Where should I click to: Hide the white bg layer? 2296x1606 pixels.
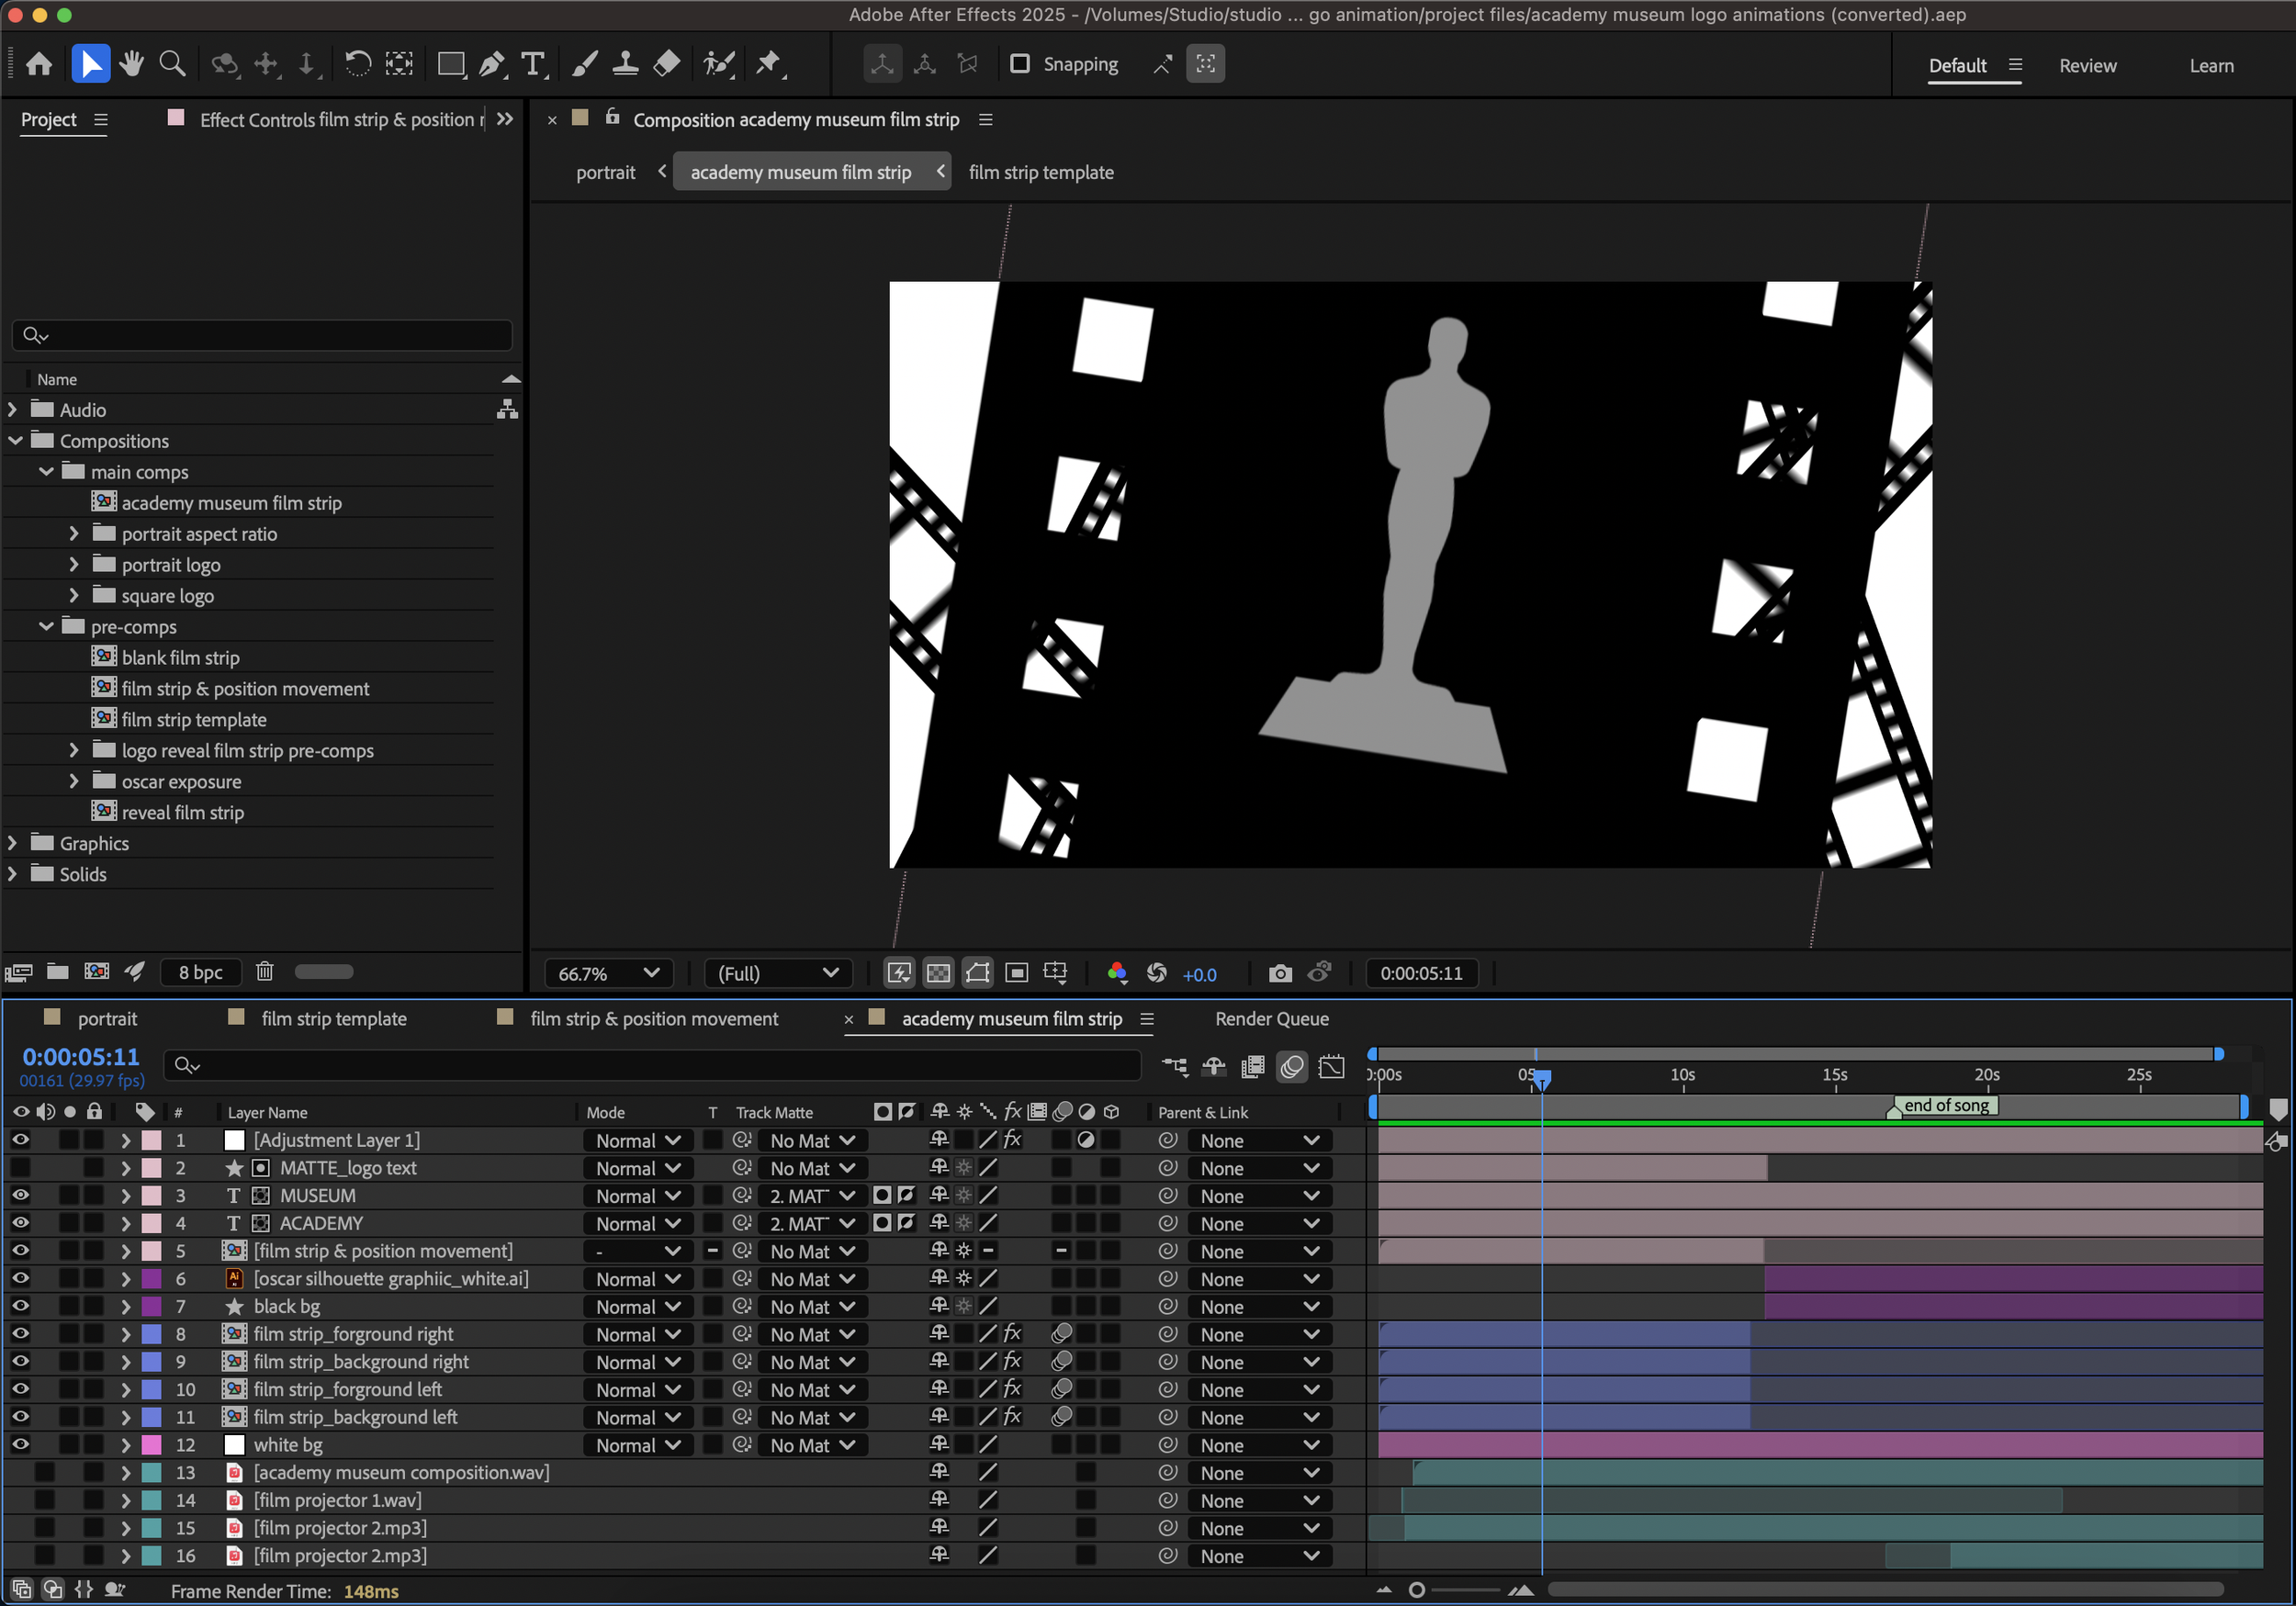point(20,1444)
